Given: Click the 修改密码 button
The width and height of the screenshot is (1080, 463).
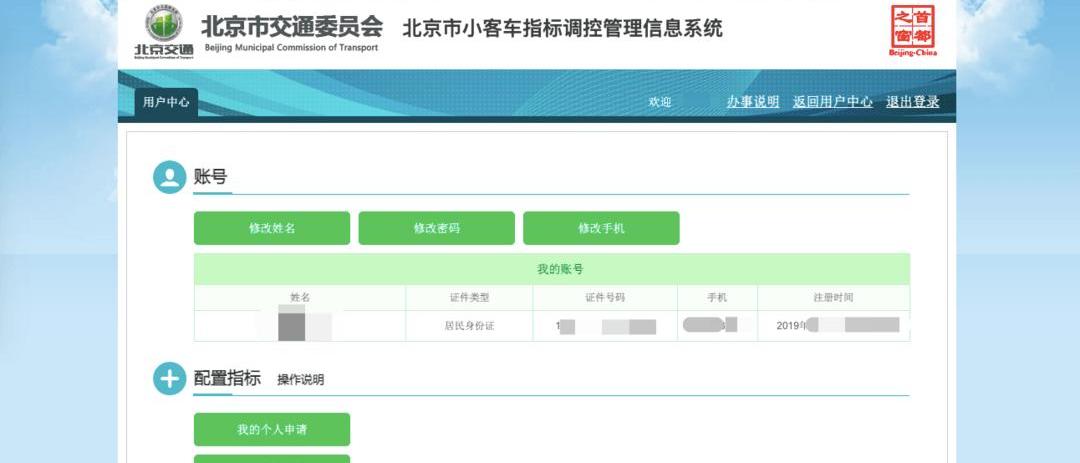Looking at the screenshot, I should pos(437,228).
